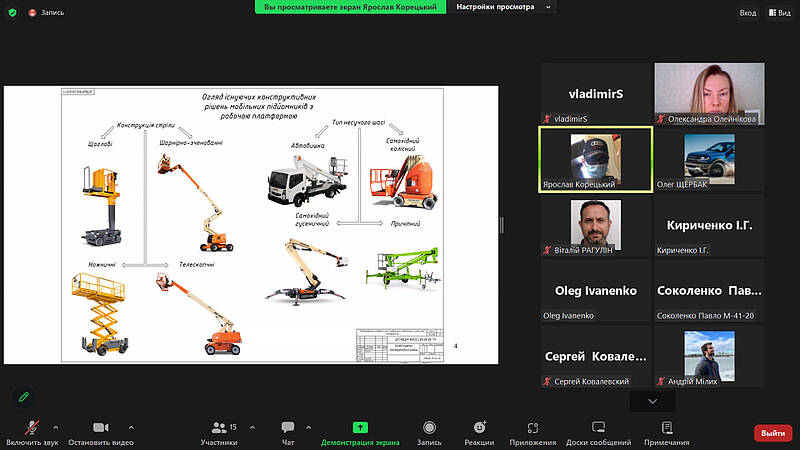This screenshot has height=450, width=800.
Task: Open the Чат chat panel
Action: pos(288,433)
